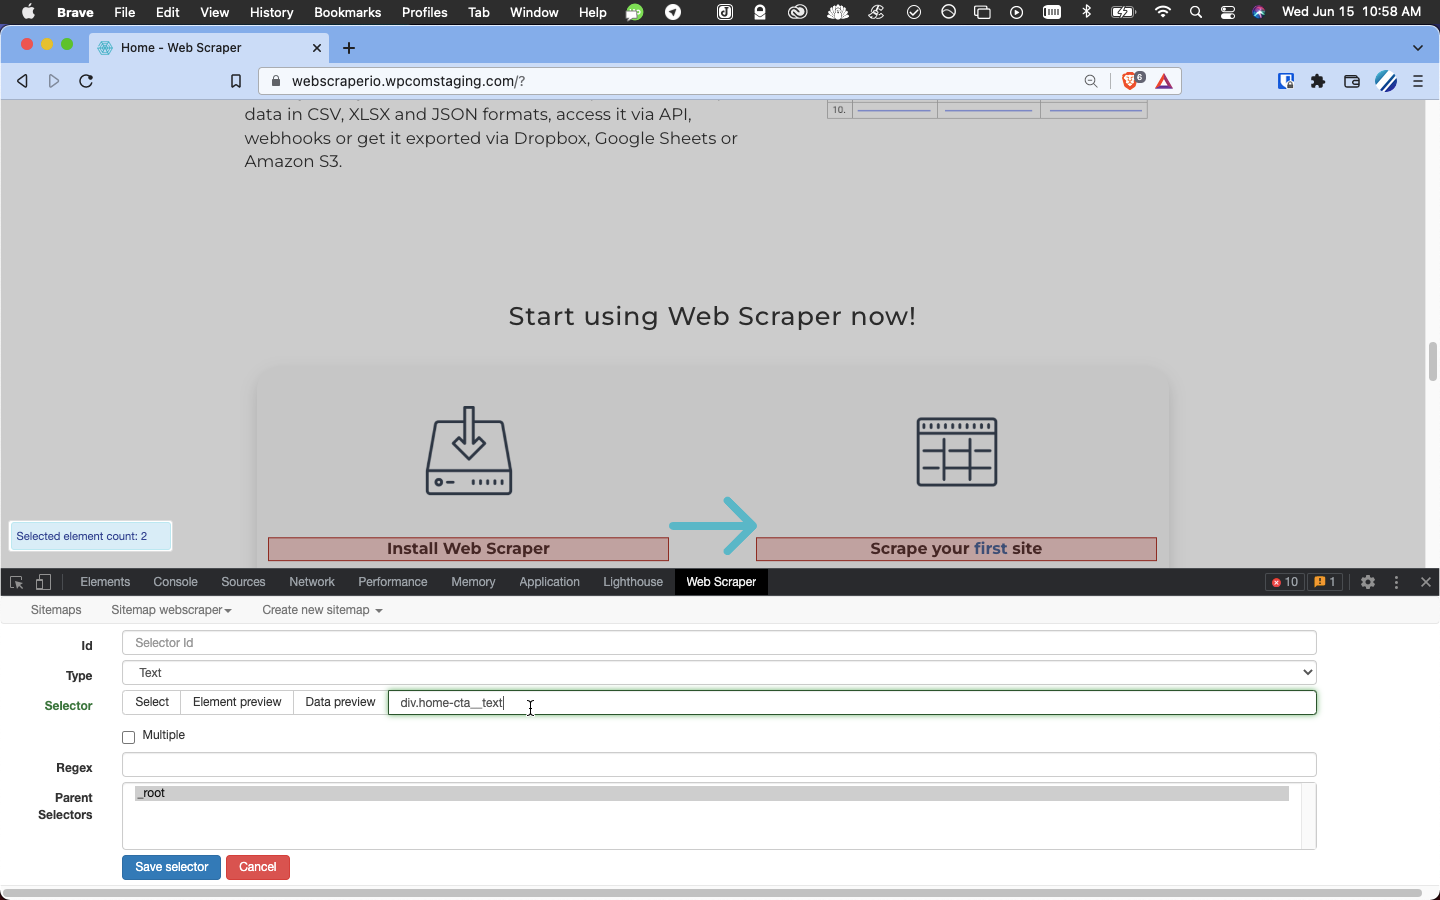Screen dimensions: 1440x900
Task: Open DevTools settings gear
Action: [x=1368, y=582]
